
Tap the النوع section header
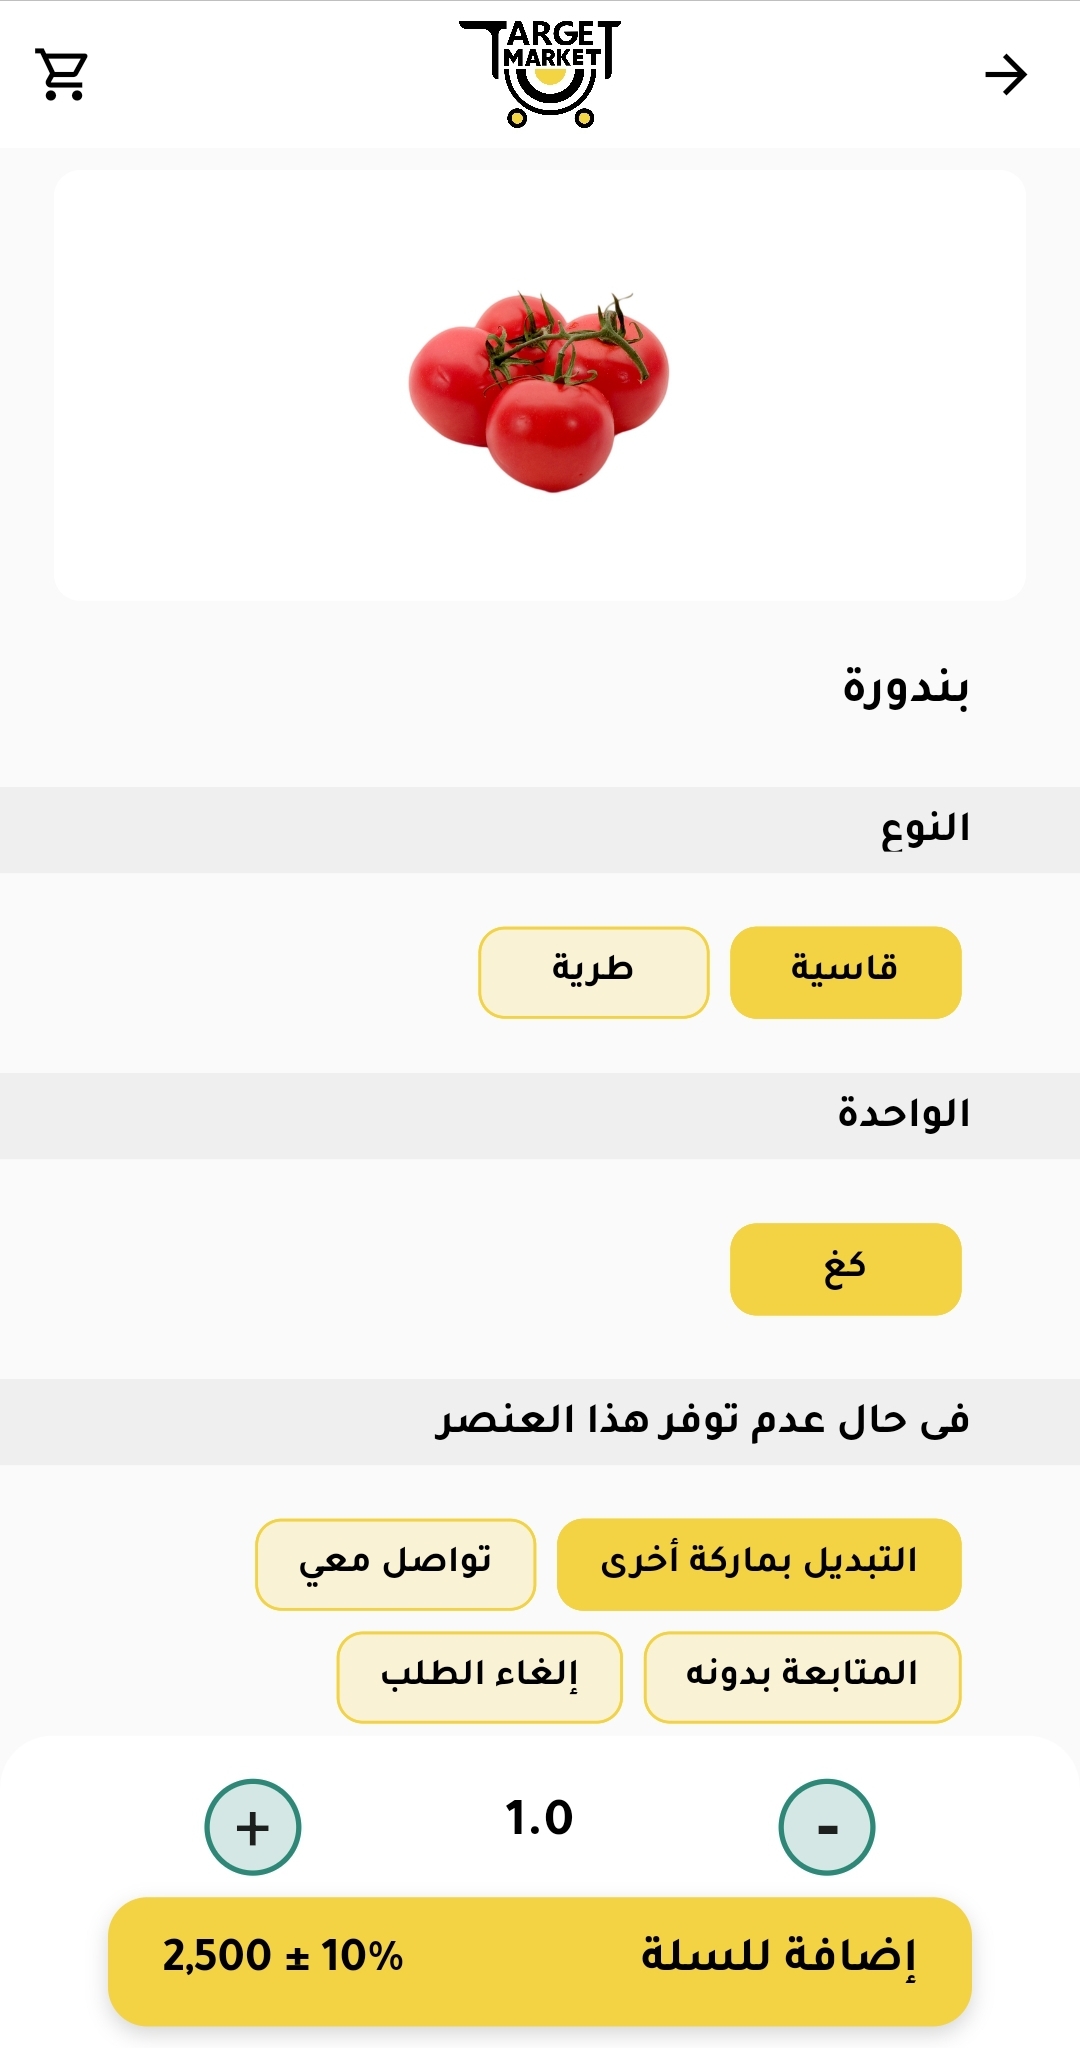pos(925,829)
